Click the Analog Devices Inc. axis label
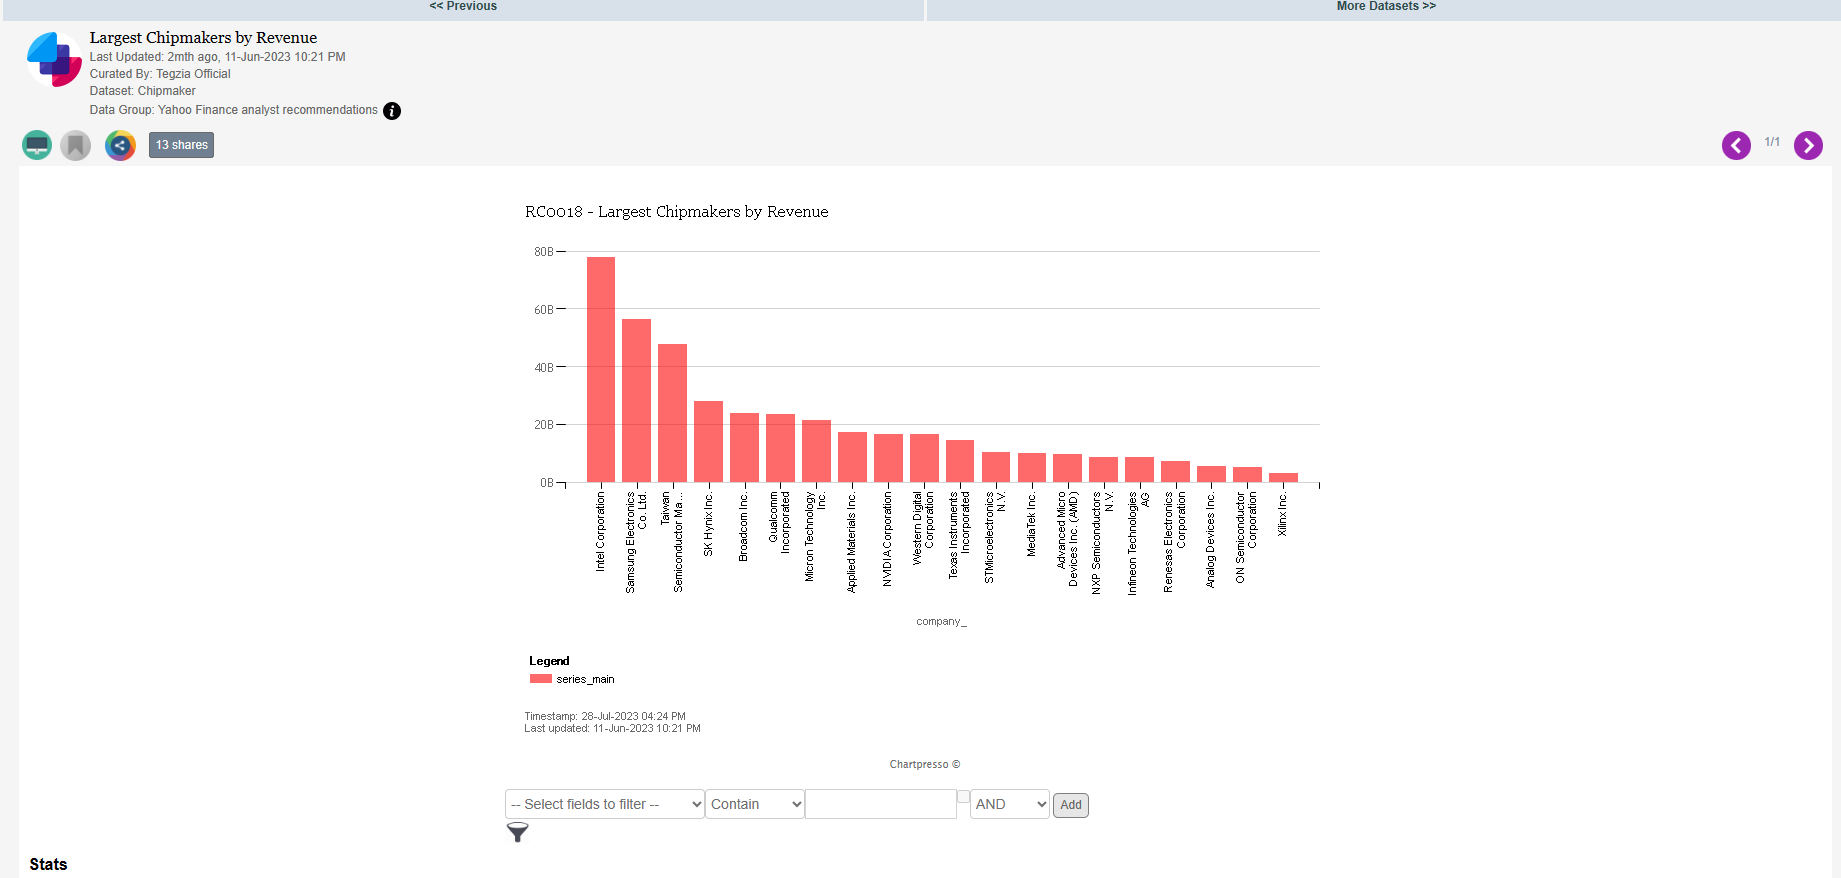Viewport: 1841px width, 878px height. click(x=1211, y=539)
